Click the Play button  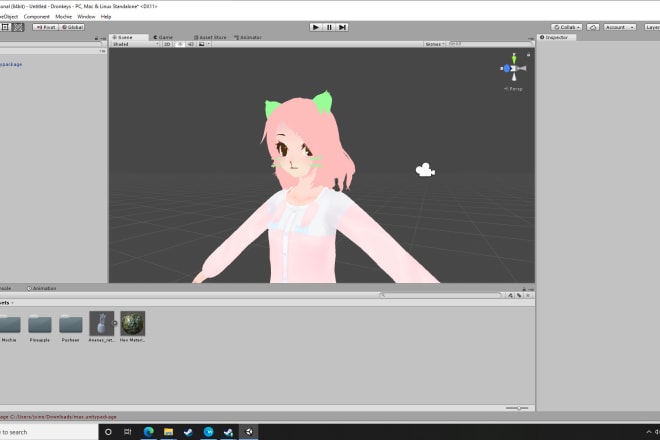pos(316,27)
